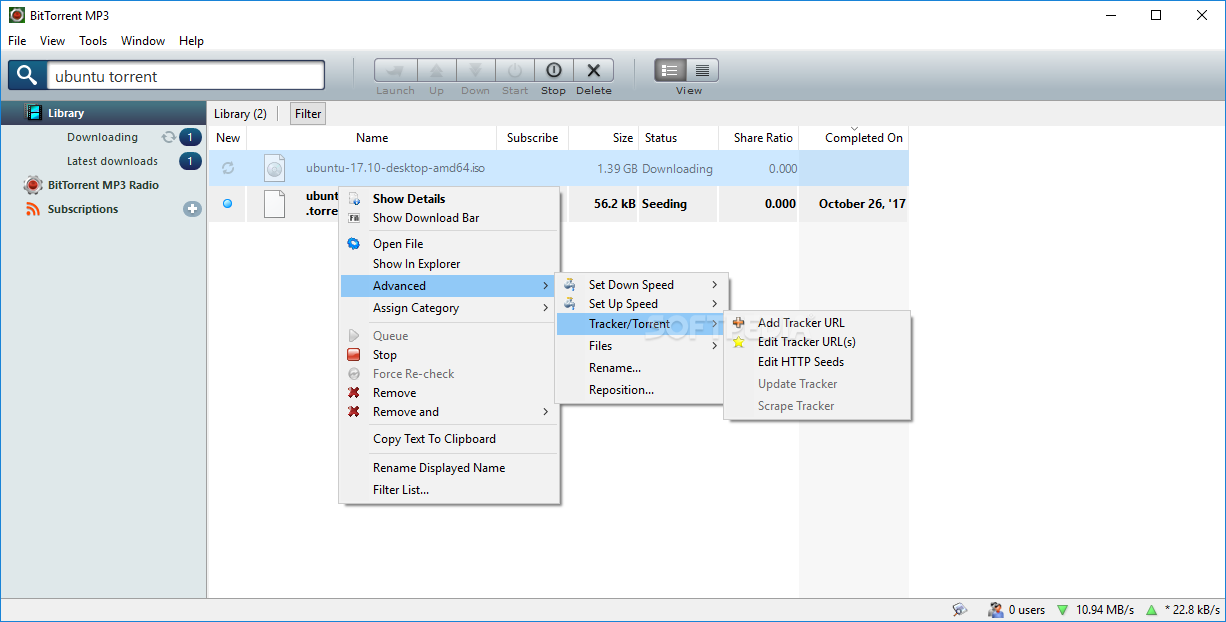
Task: Click the green upload speed arrow
Action: coord(1151,610)
